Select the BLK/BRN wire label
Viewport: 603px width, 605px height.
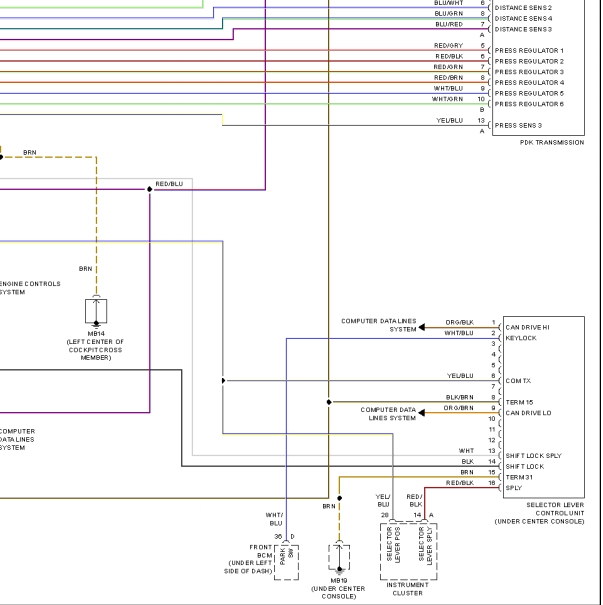click(x=459, y=397)
